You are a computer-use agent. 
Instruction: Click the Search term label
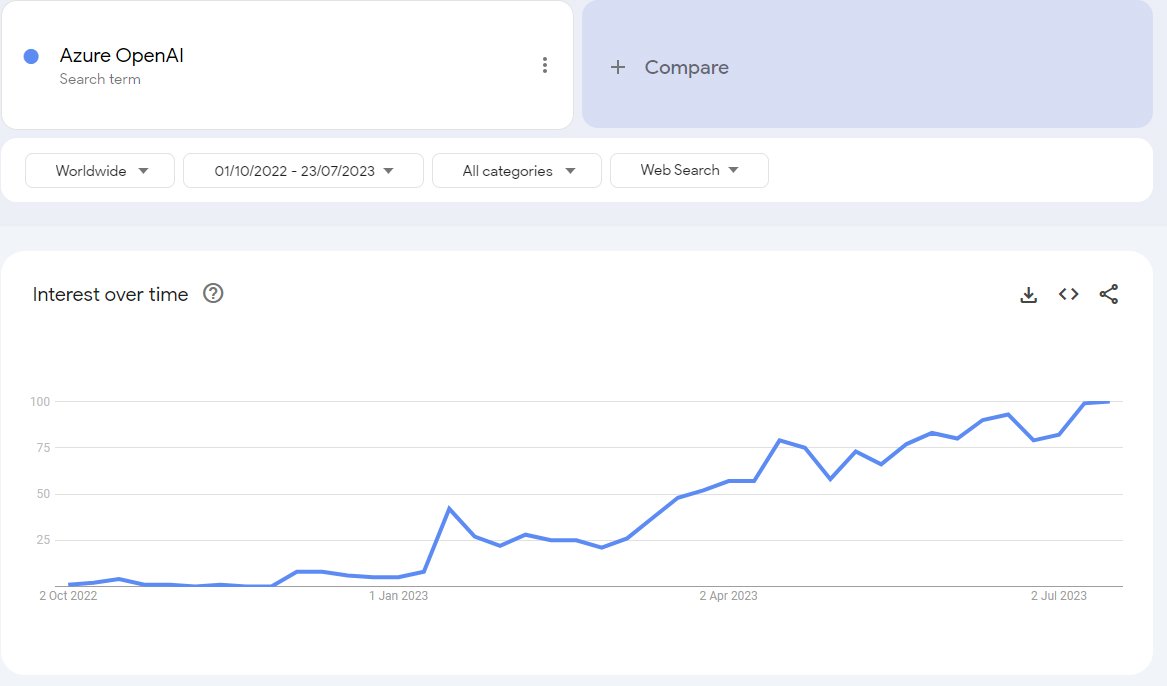[100, 79]
